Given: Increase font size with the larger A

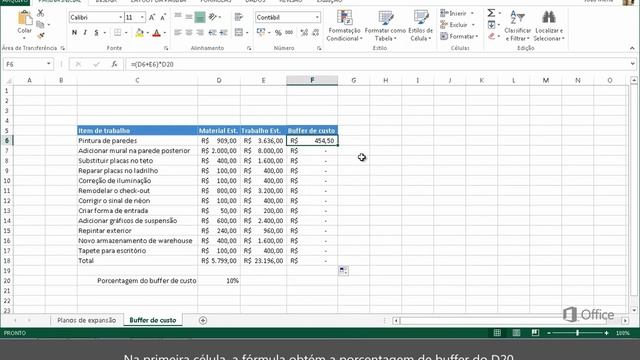Looking at the screenshot, I should click(x=152, y=18).
